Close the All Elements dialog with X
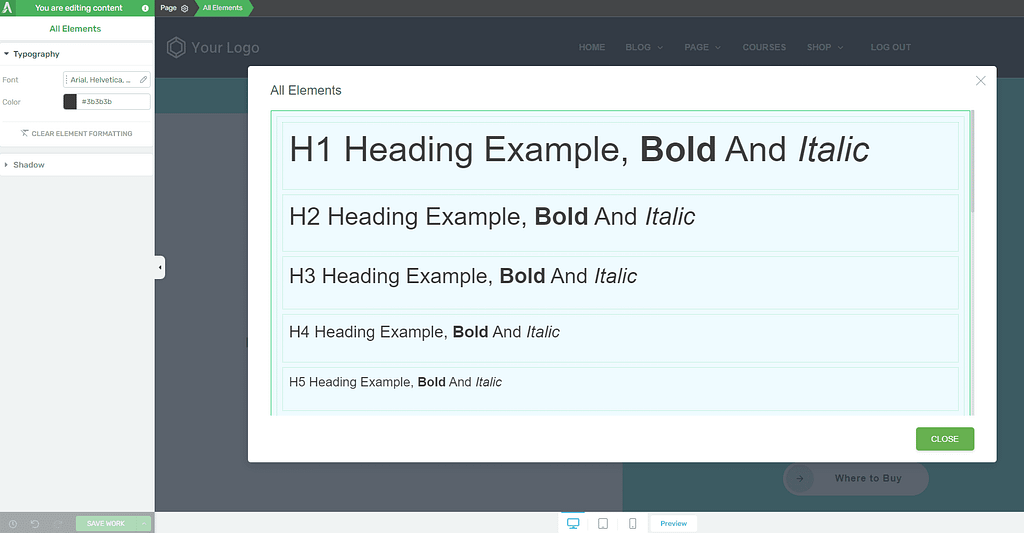Viewport: 1024px width, 533px height. point(980,81)
